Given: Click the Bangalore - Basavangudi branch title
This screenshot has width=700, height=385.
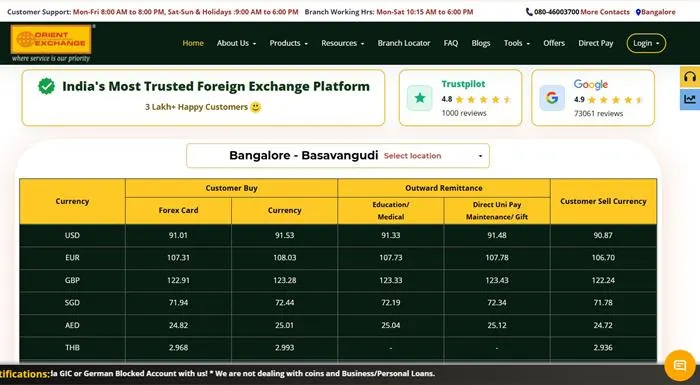Looking at the screenshot, I should click(x=304, y=155).
